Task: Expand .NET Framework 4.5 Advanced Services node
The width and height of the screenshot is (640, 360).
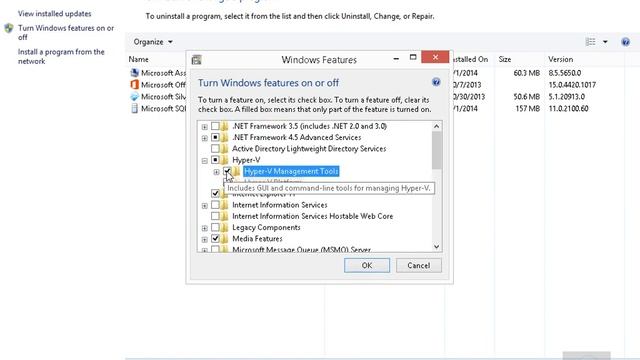Action: 204,138
